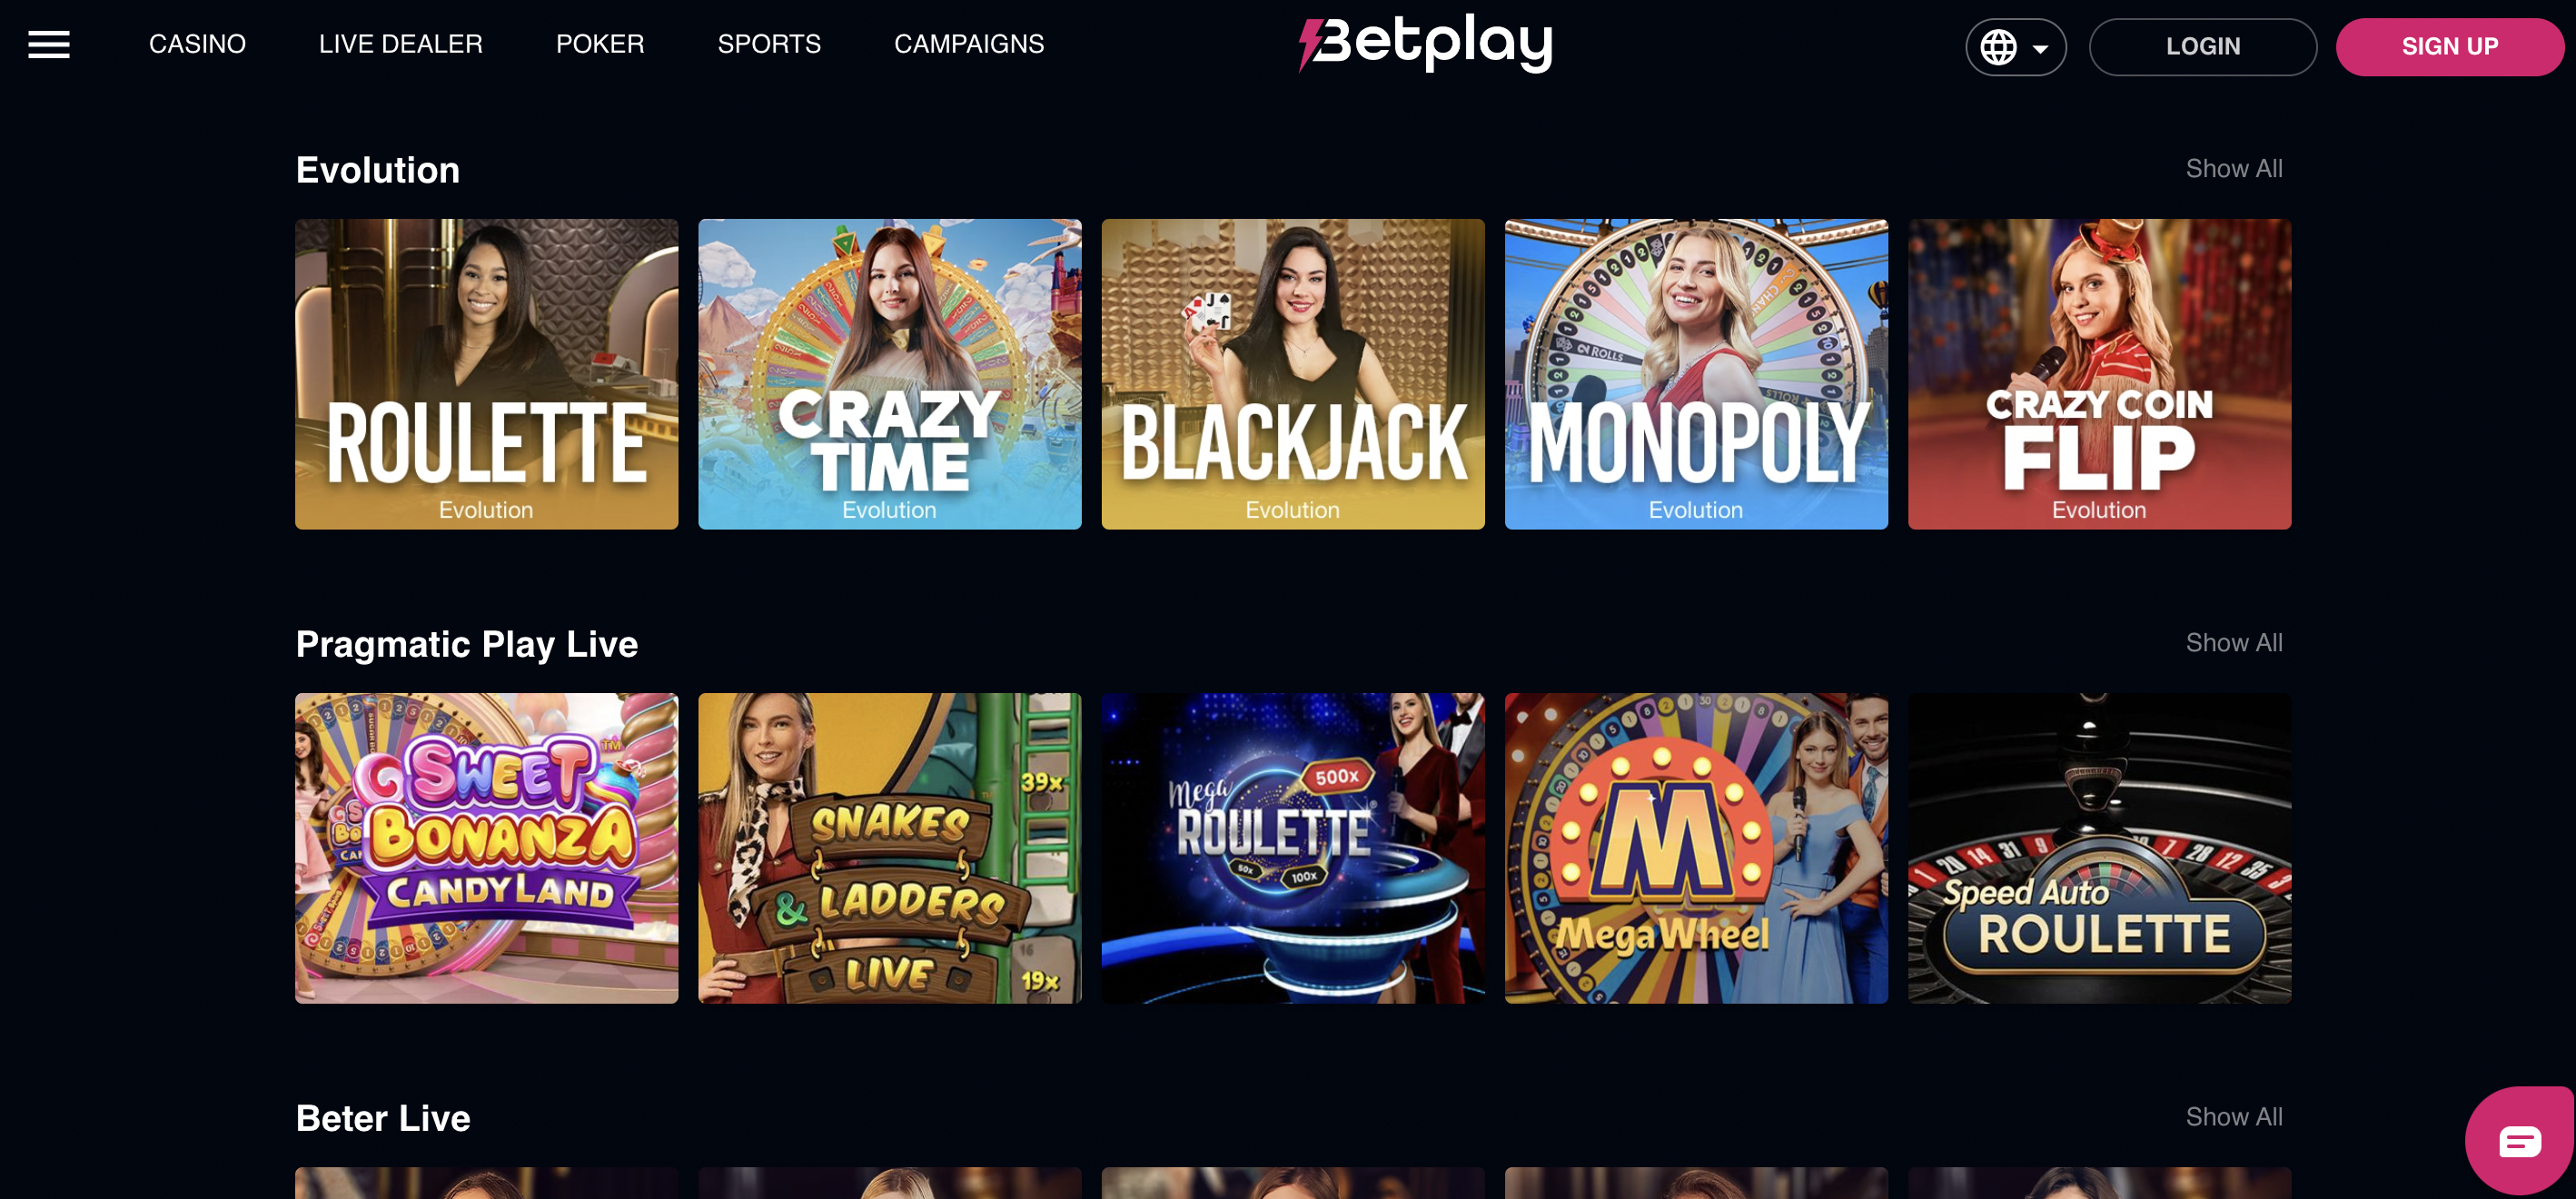The image size is (2576, 1199).
Task: Open the hamburger menu icon
Action: pyautogui.click(x=49, y=44)
